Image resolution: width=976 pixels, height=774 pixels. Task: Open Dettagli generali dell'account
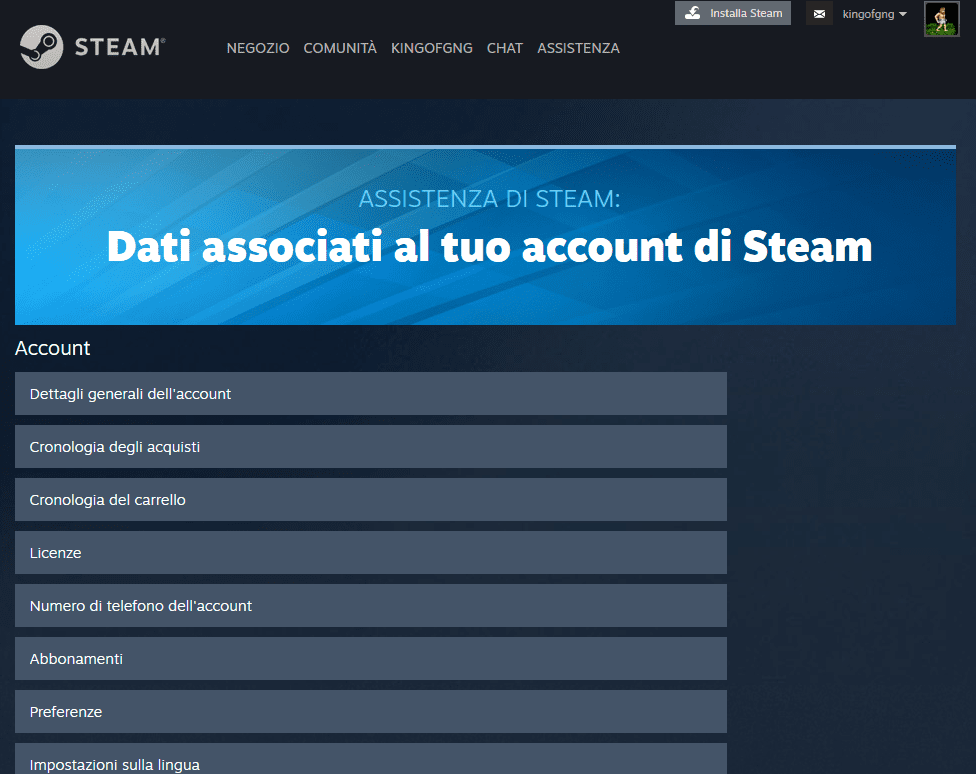[370, 394]
